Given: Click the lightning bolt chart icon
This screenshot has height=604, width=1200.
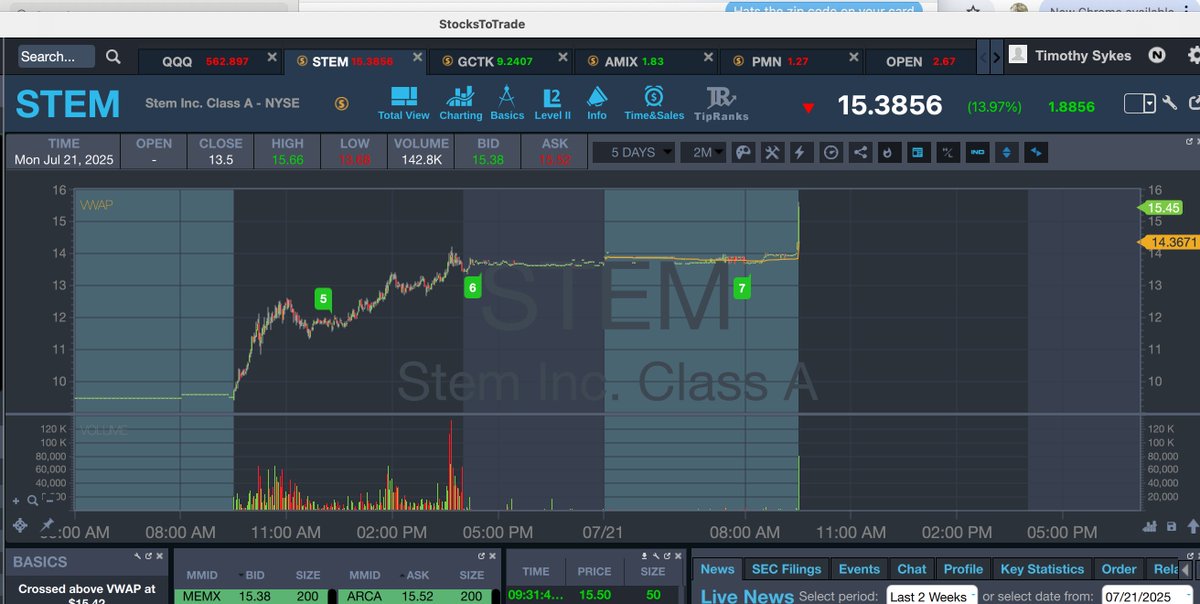Looking at the screenshot, I should point(801,153).
